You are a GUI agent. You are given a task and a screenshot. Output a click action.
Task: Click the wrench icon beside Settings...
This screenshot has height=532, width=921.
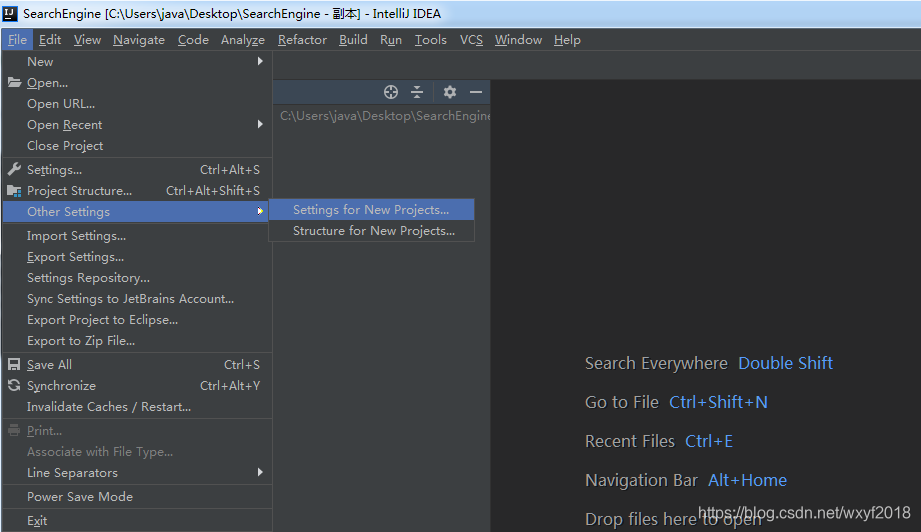(x=15, y=170)
